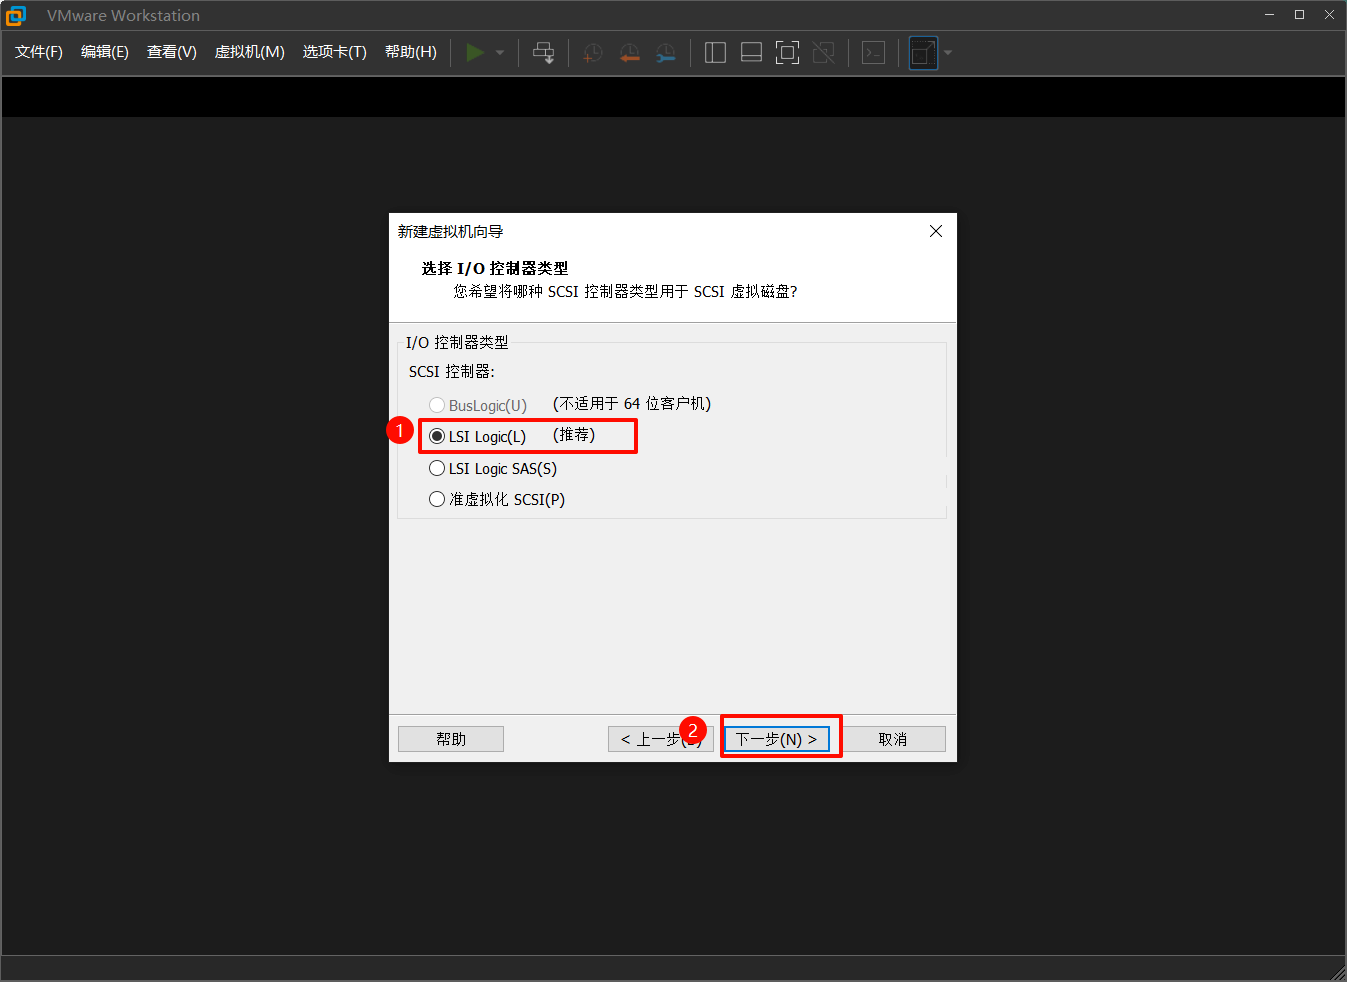
Task: Open the Snapshot Manager icon
Action: [x=665, y=52]
